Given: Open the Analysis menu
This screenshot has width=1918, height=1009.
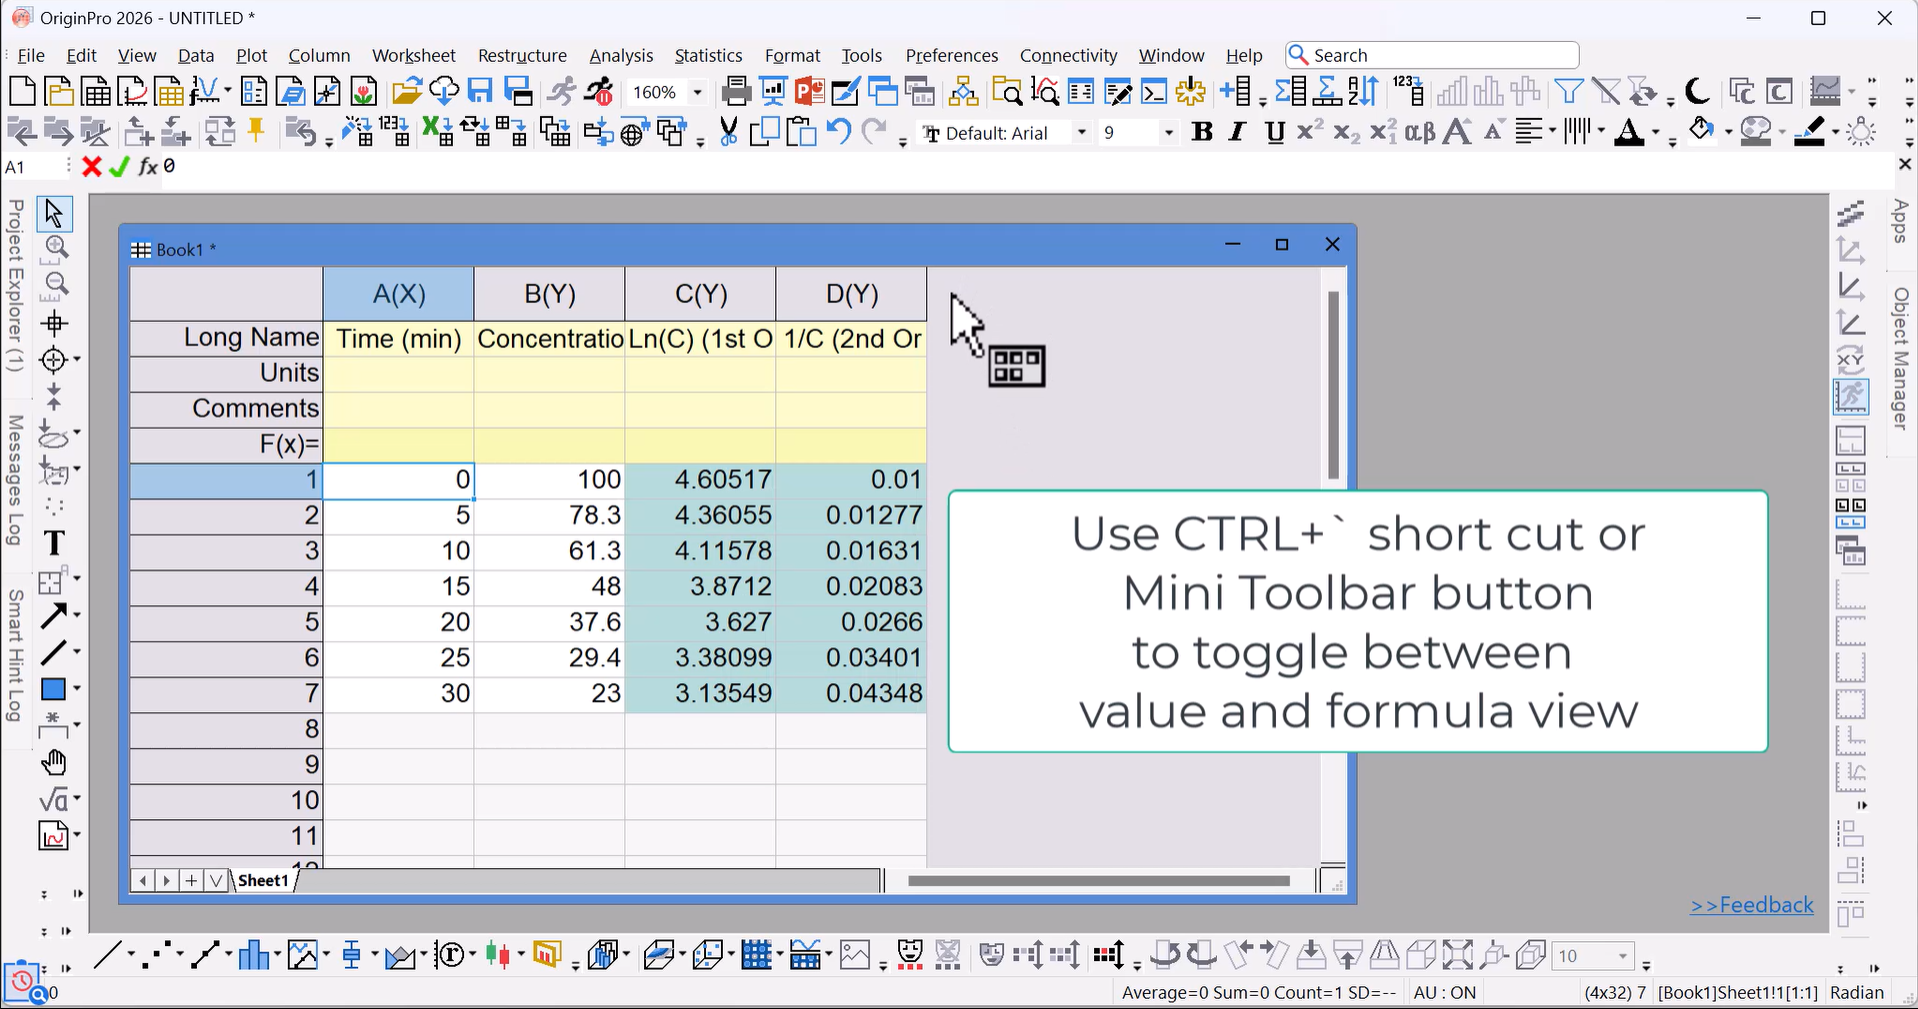Looking at the screenshot, I should click(620, 56).
